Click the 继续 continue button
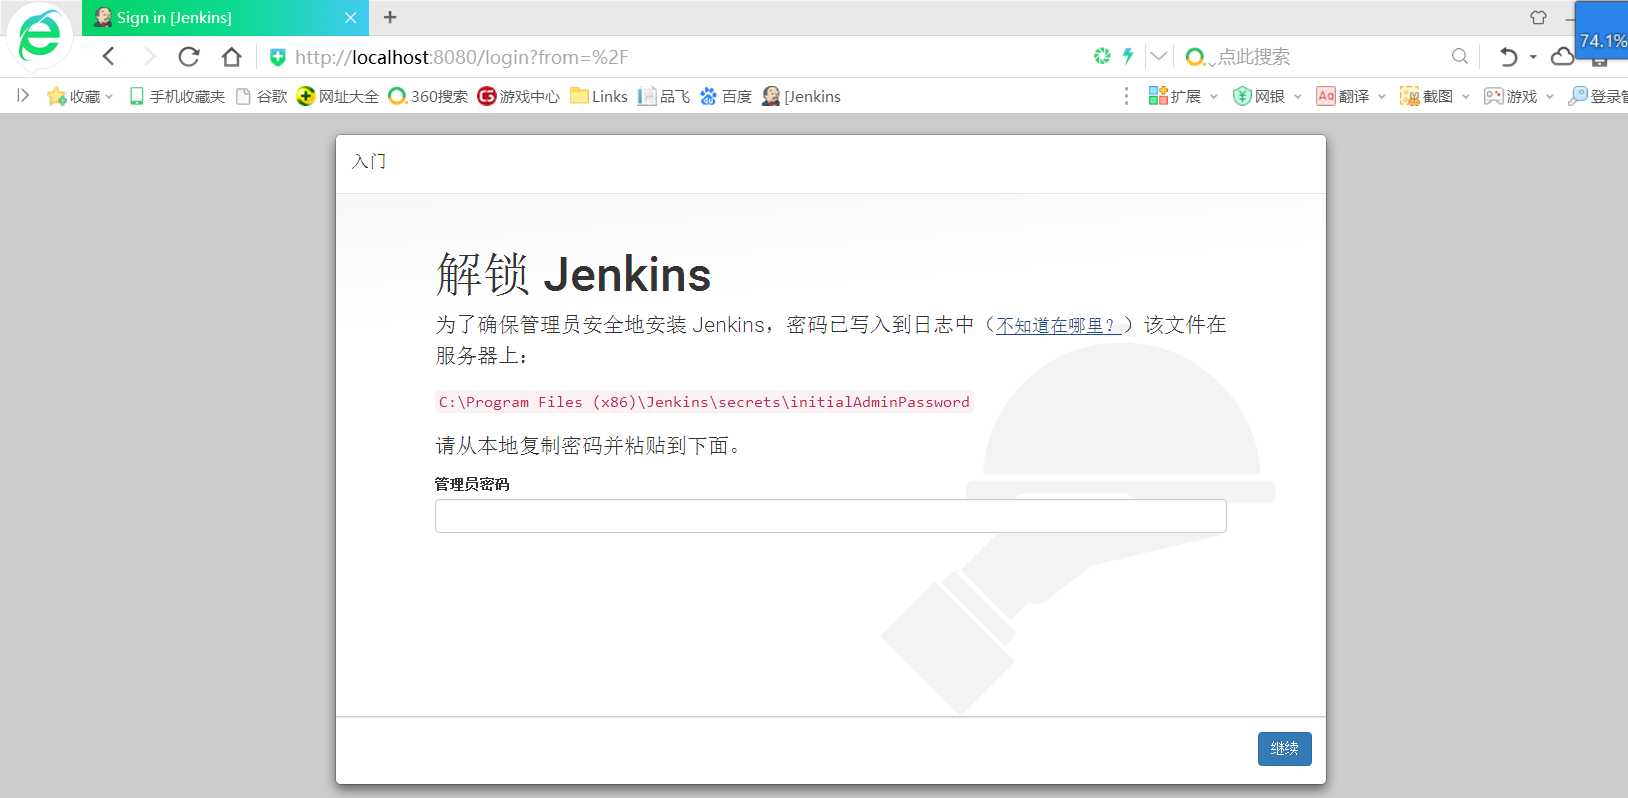Image resolution: width=1628 pixels, height=798 pixels. point(1284,749)
